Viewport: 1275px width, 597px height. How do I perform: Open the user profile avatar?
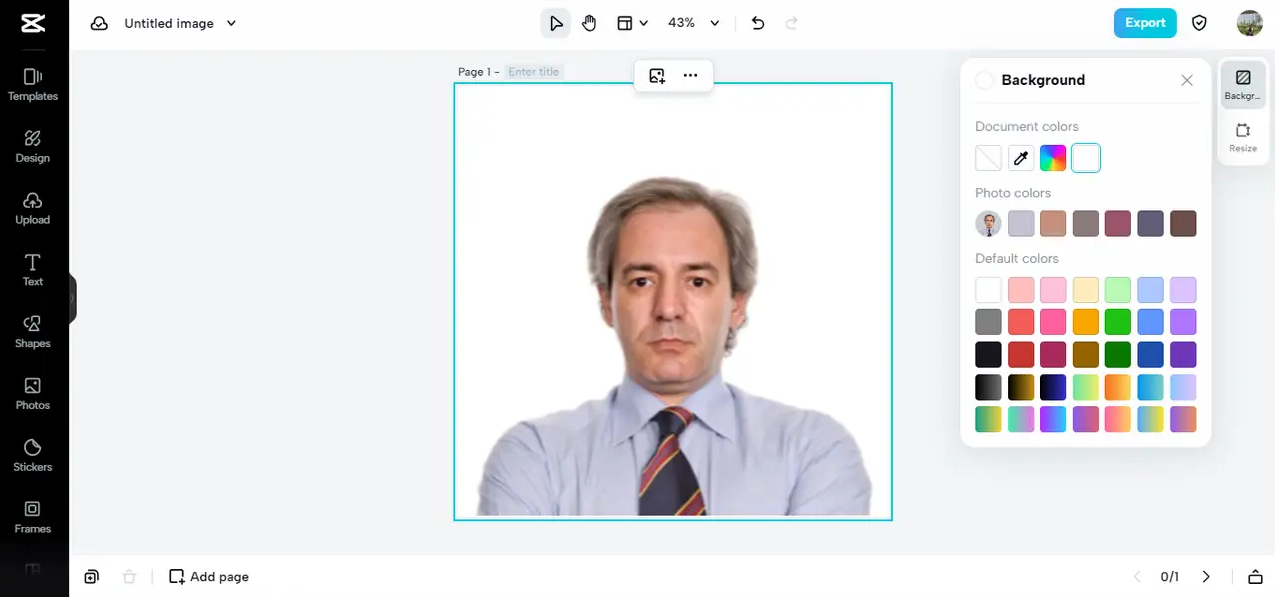[1250, 23]
